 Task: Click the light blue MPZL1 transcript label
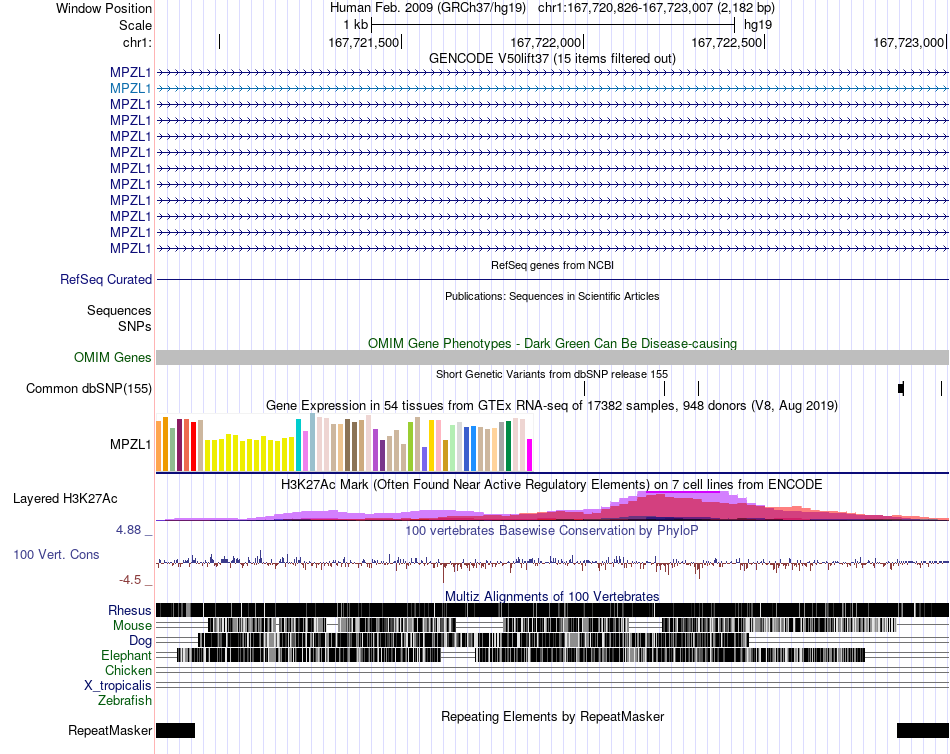130,88
